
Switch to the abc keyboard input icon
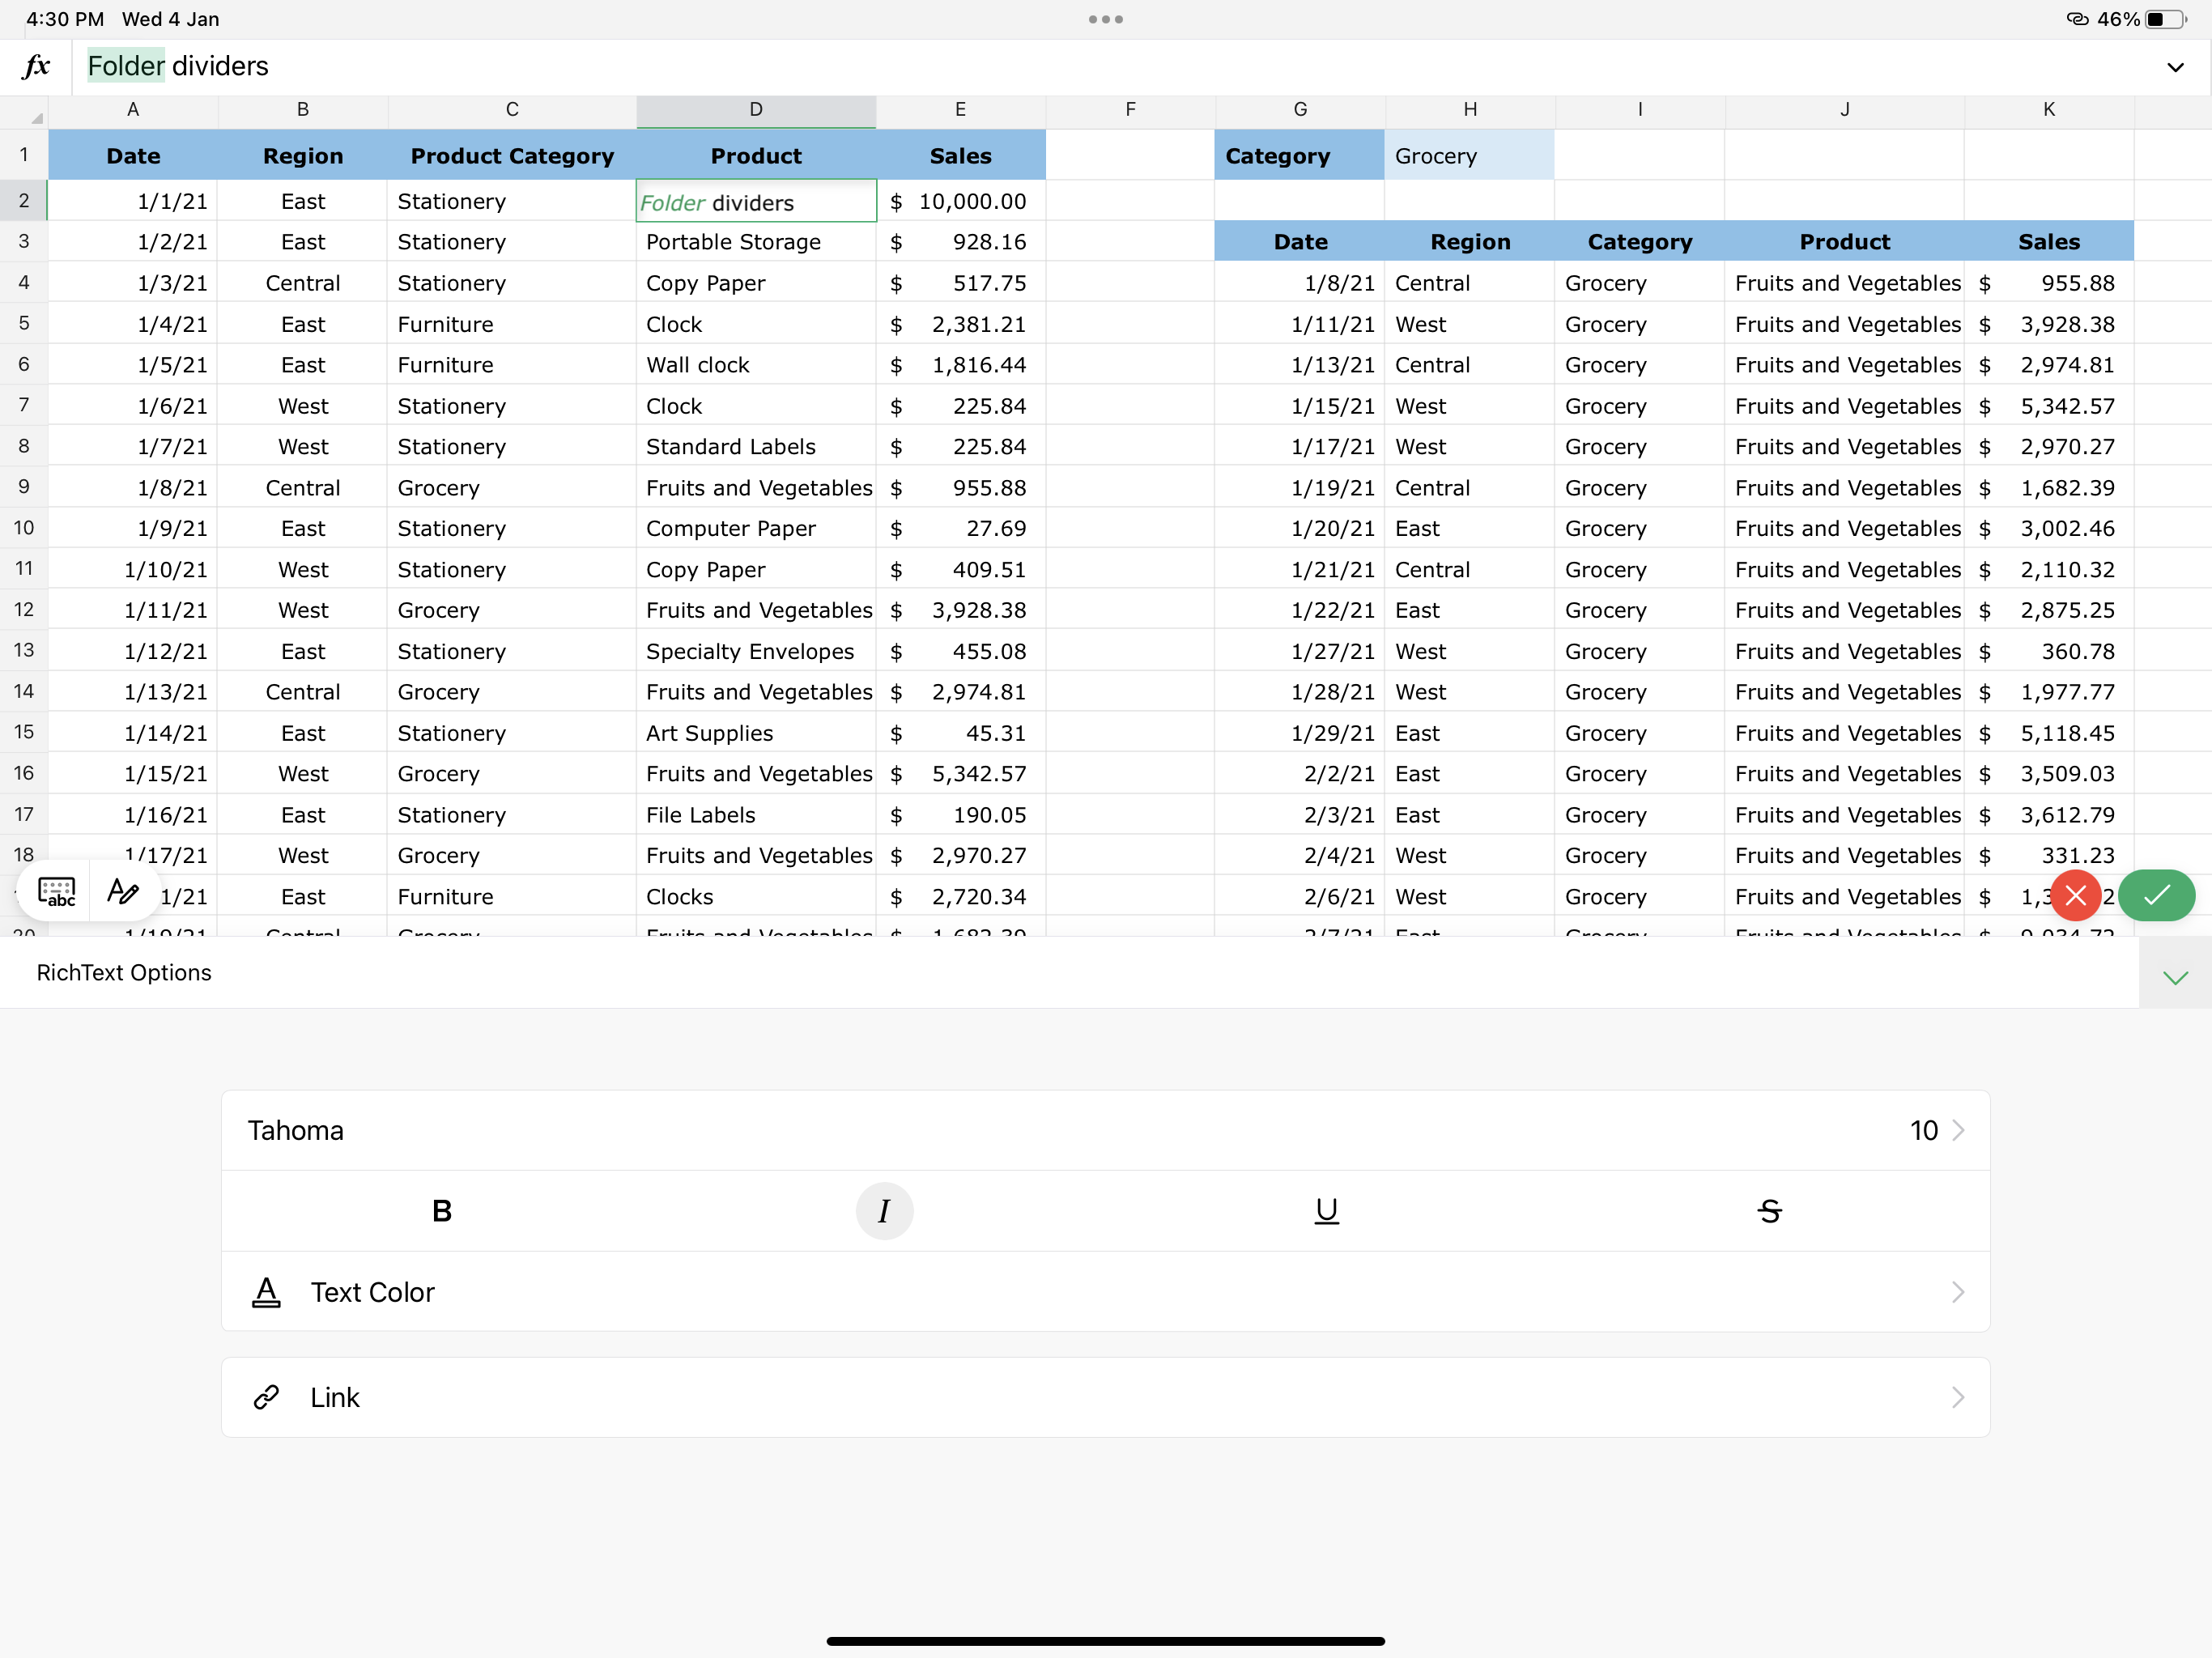(x=56, y=891)
